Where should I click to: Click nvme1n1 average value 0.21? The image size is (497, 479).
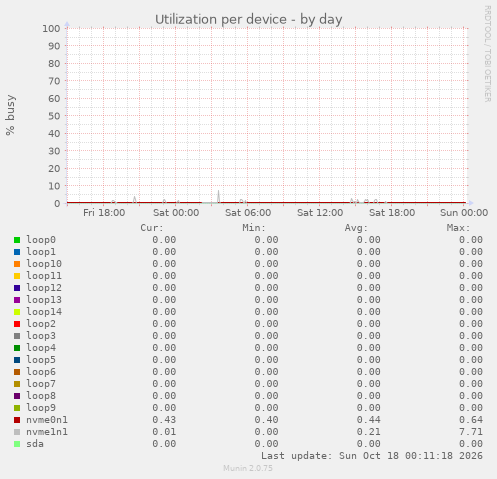click(x=369, y=432)
